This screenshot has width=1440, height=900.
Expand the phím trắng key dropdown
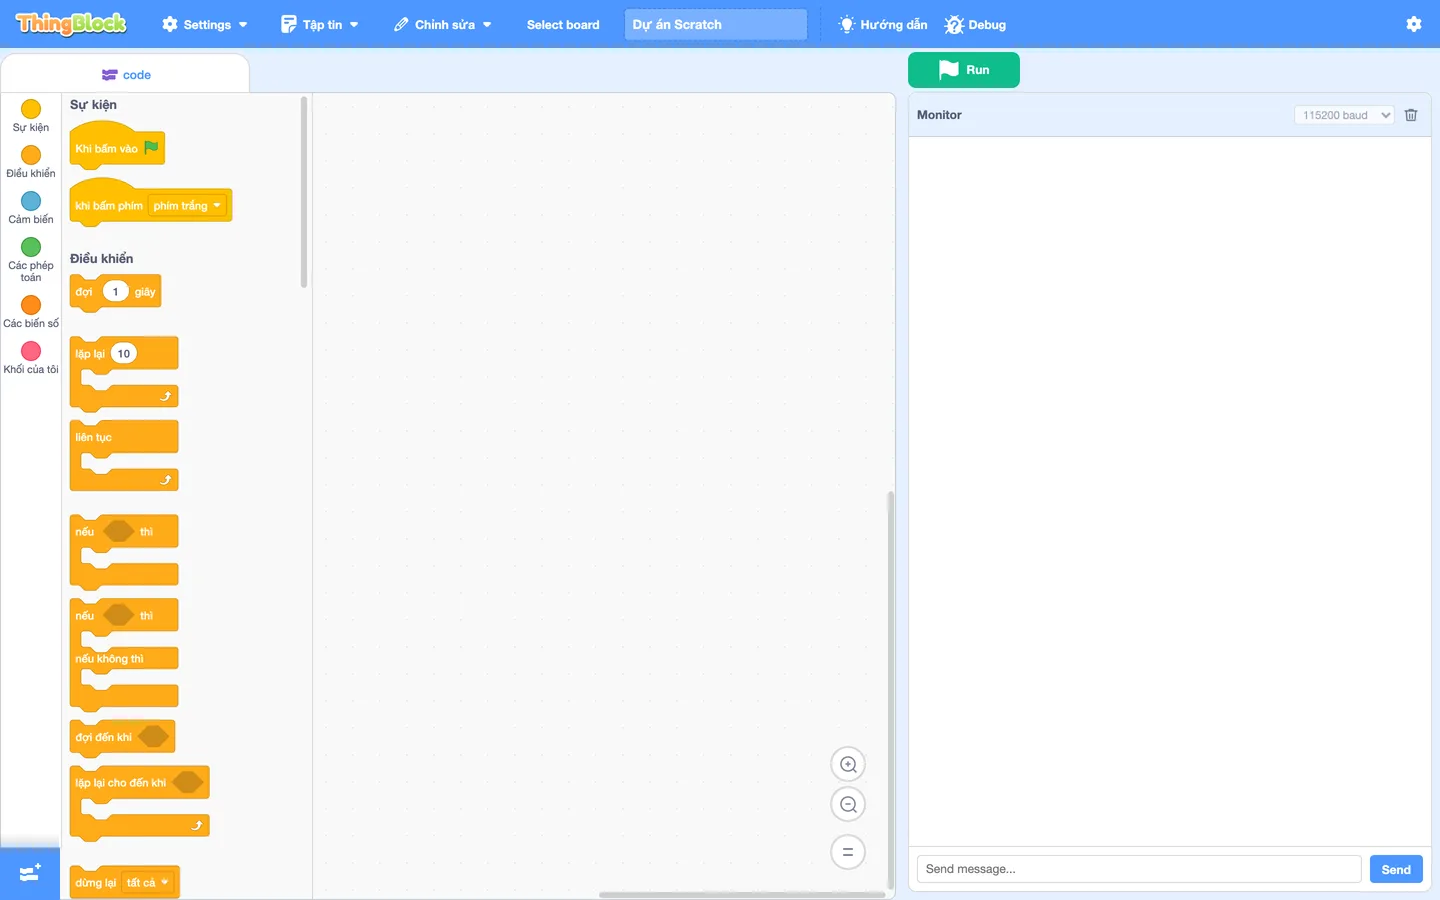pyautogui.click(x=188, y=206)
